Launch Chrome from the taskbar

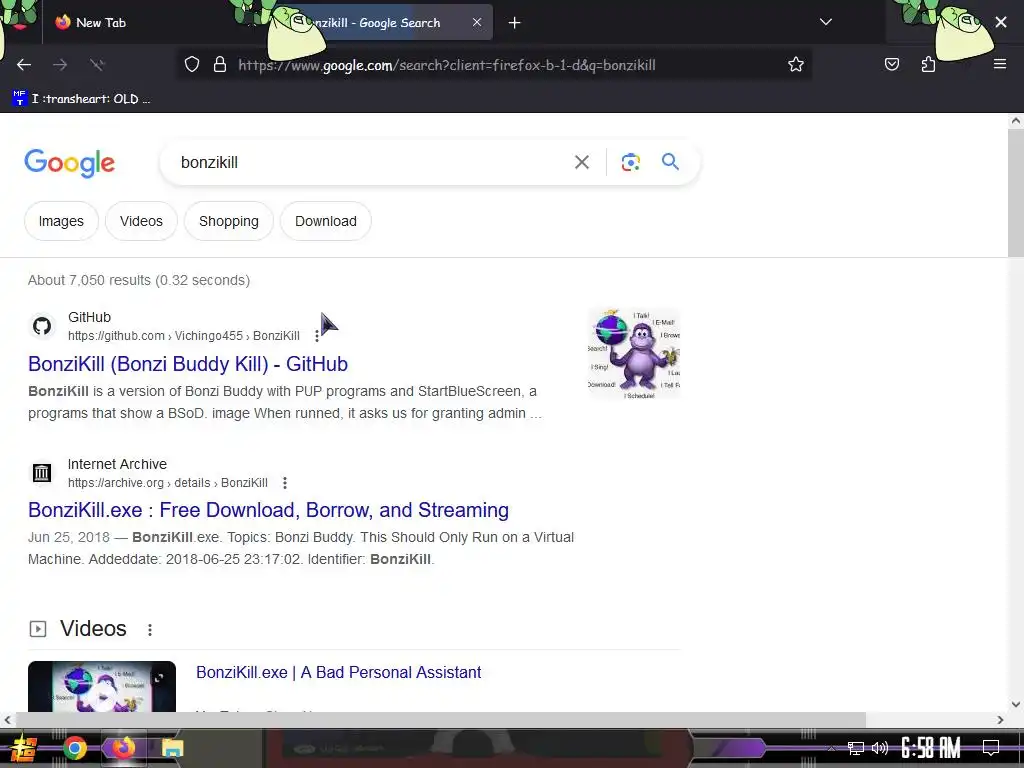pyautogui.click(x=74, y=748)
